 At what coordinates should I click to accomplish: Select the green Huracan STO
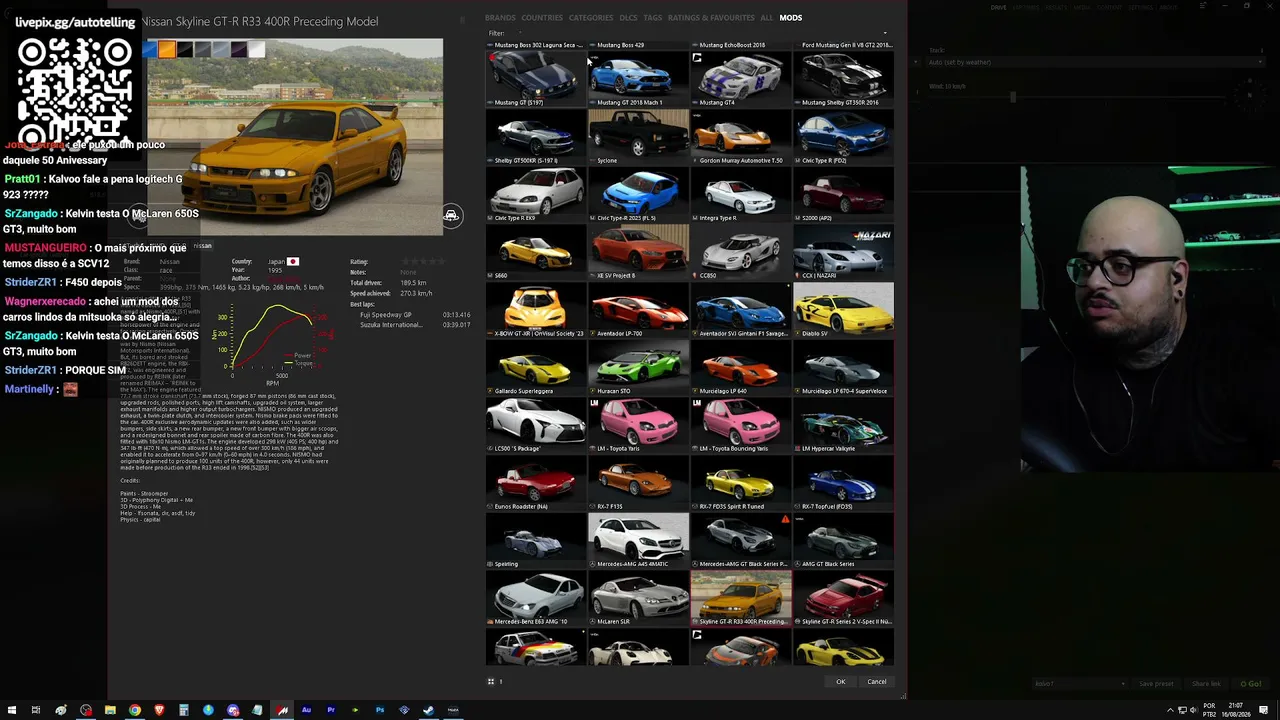point(638,368)
